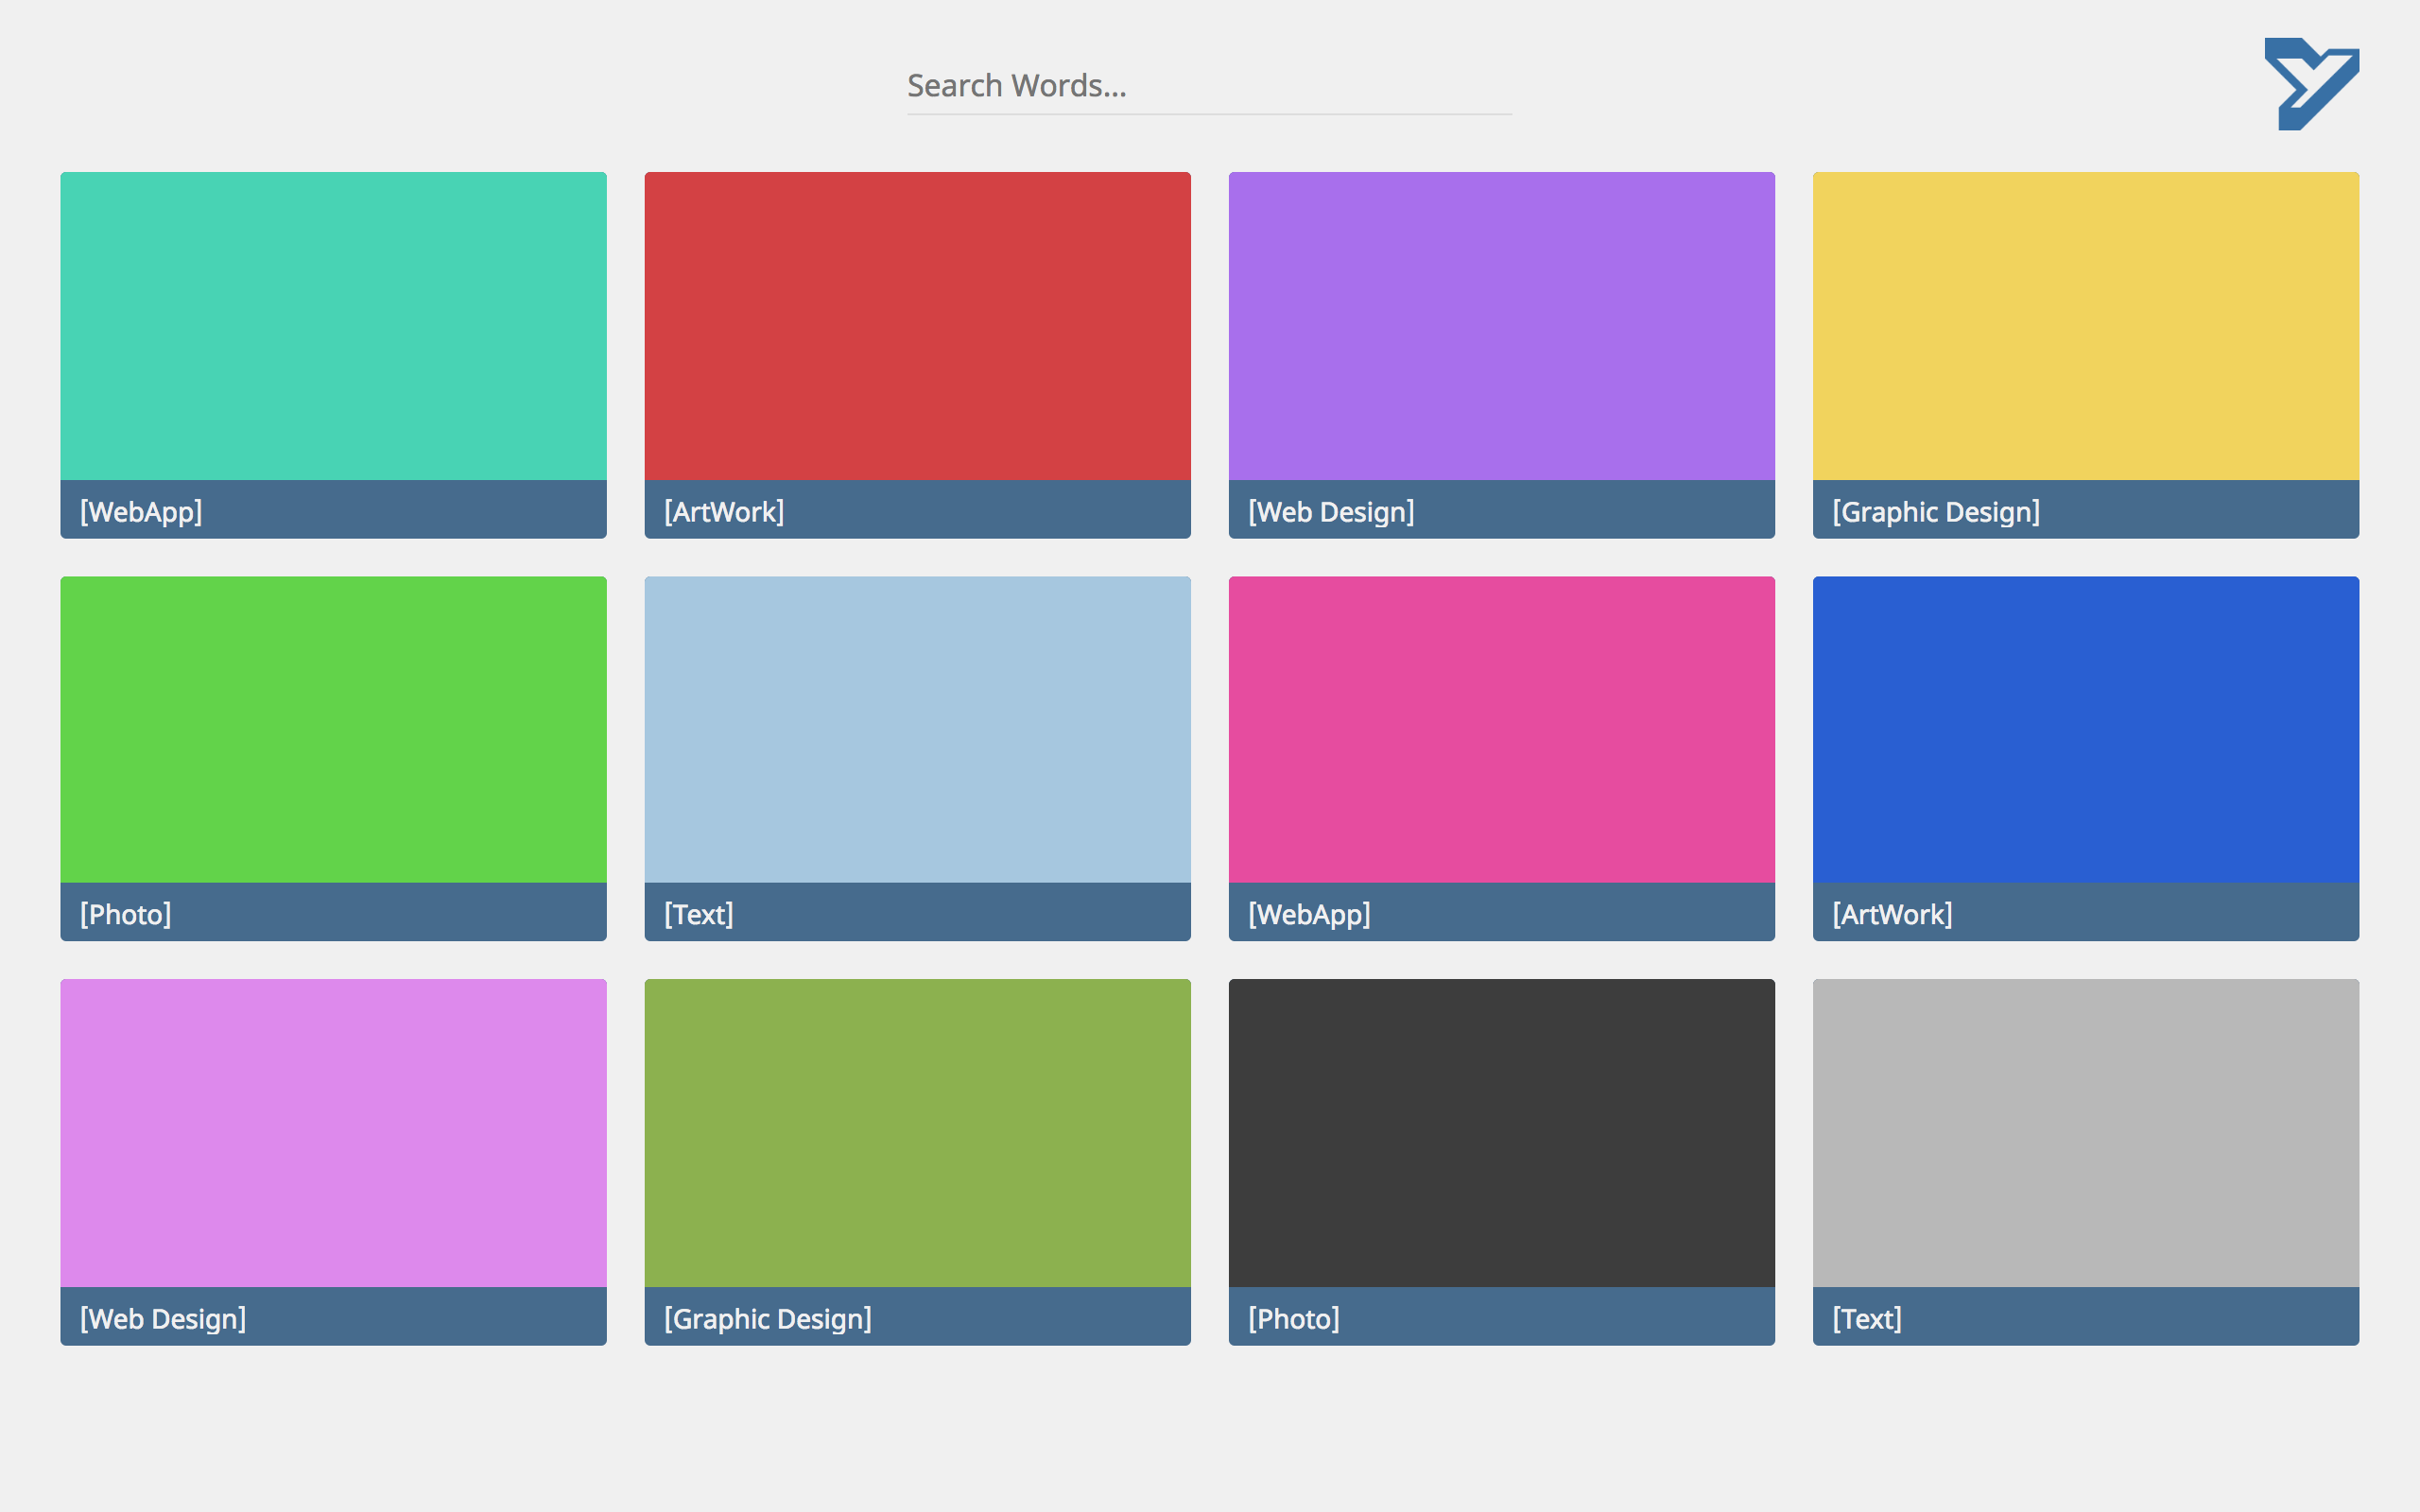Open the dark blue ArtWork tile
This screenshot has width=2420, height=1512.
click(2085, 730)
